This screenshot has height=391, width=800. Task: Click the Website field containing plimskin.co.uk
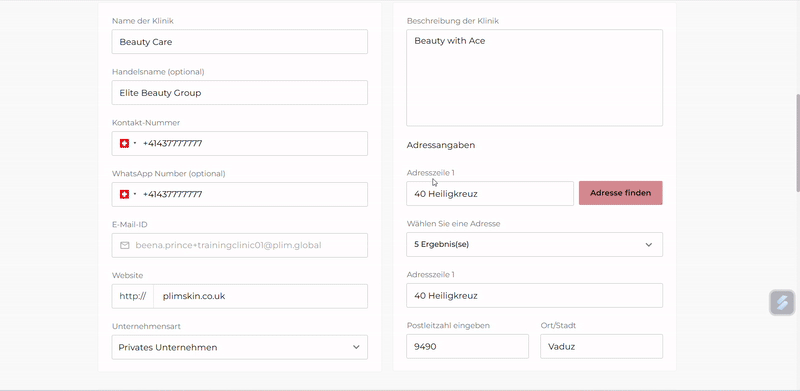(x=260, y=296)
